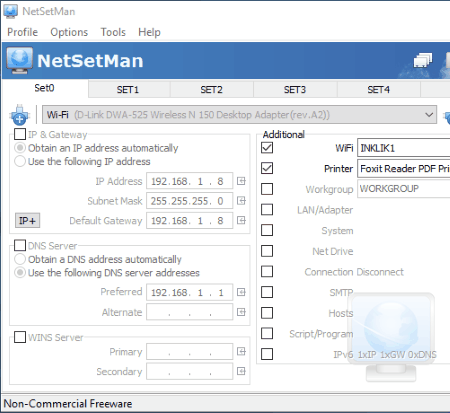Screen dimensions: 450x413
Task: Get current Preferred DNS value icon
Action: coord(241,292)
